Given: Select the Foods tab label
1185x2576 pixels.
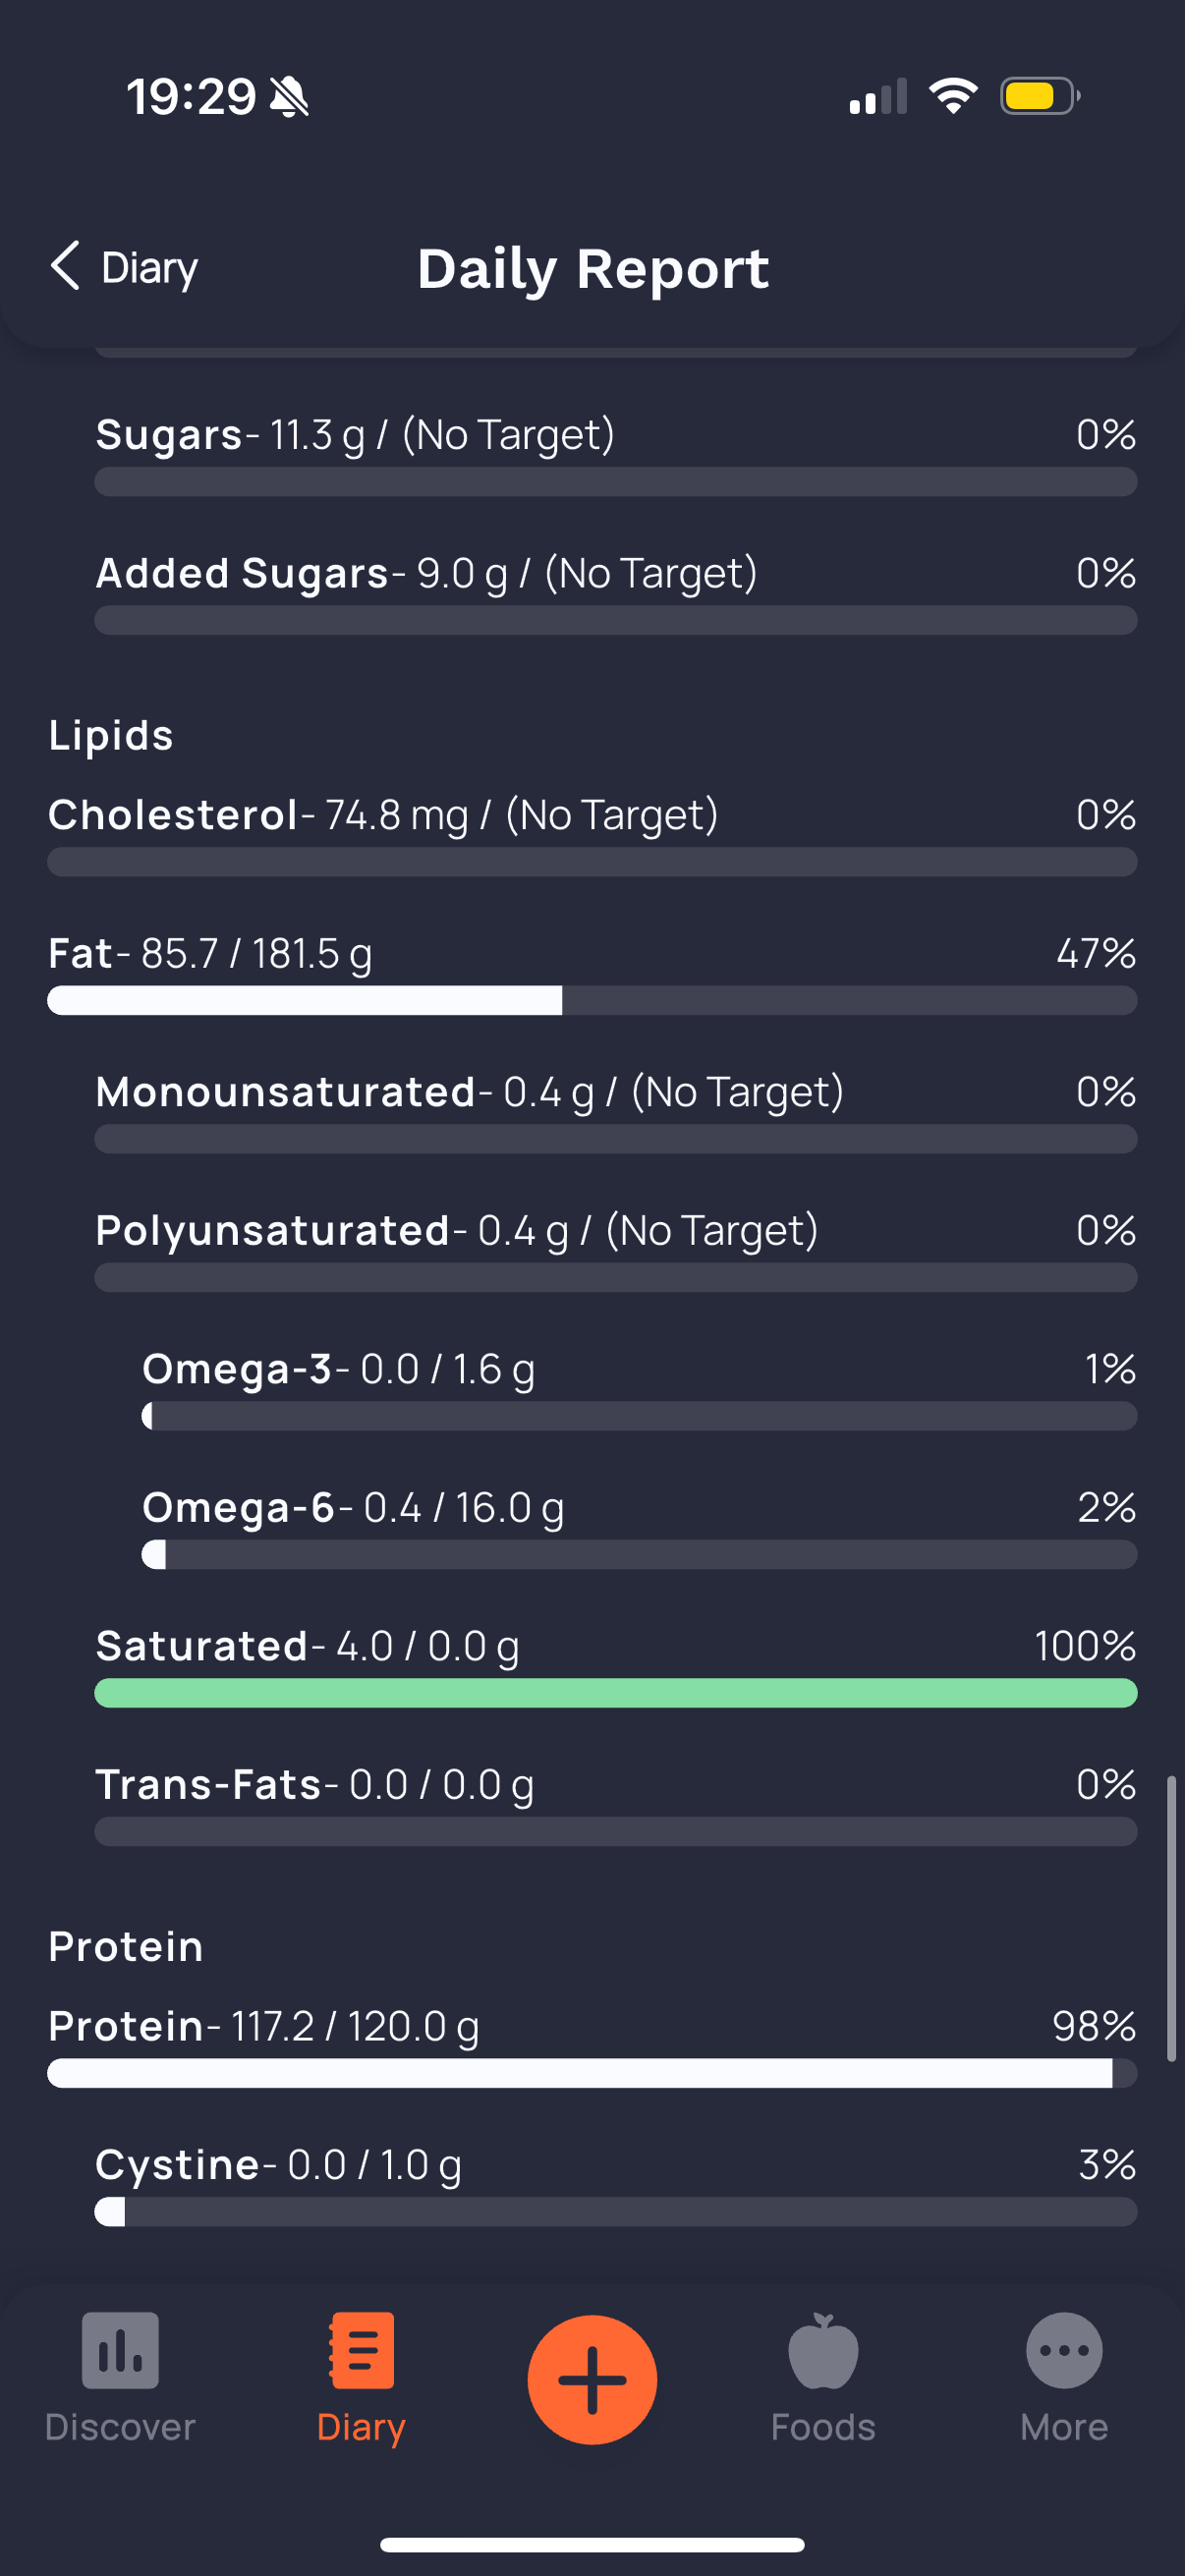Looking at the screenshot, I should tap(823, 2427).
